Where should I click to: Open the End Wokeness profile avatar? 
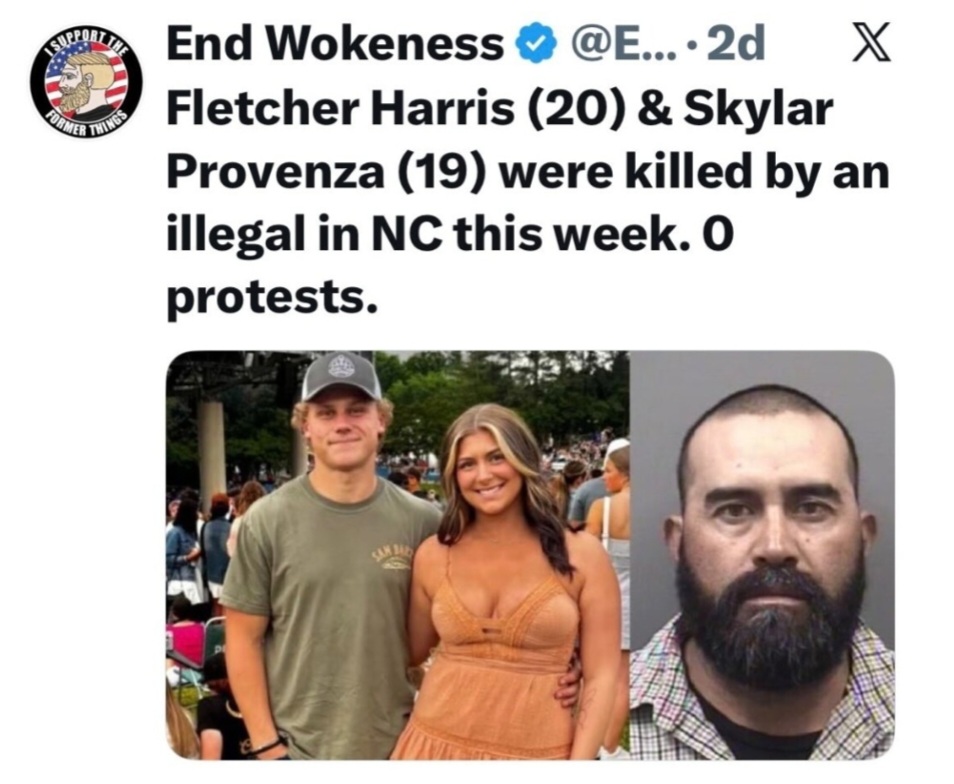coord(85,80)
